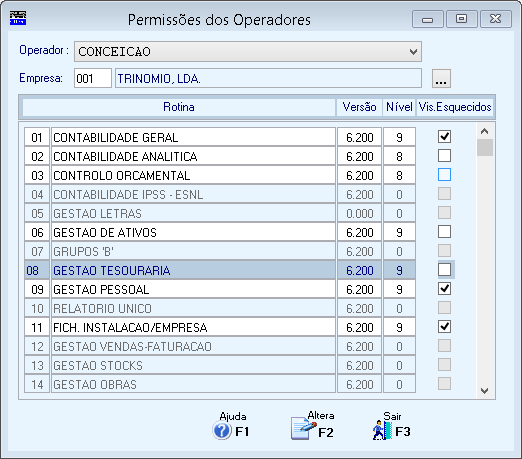Click the Nível value of Controlo Orcamental

(399, 175)
